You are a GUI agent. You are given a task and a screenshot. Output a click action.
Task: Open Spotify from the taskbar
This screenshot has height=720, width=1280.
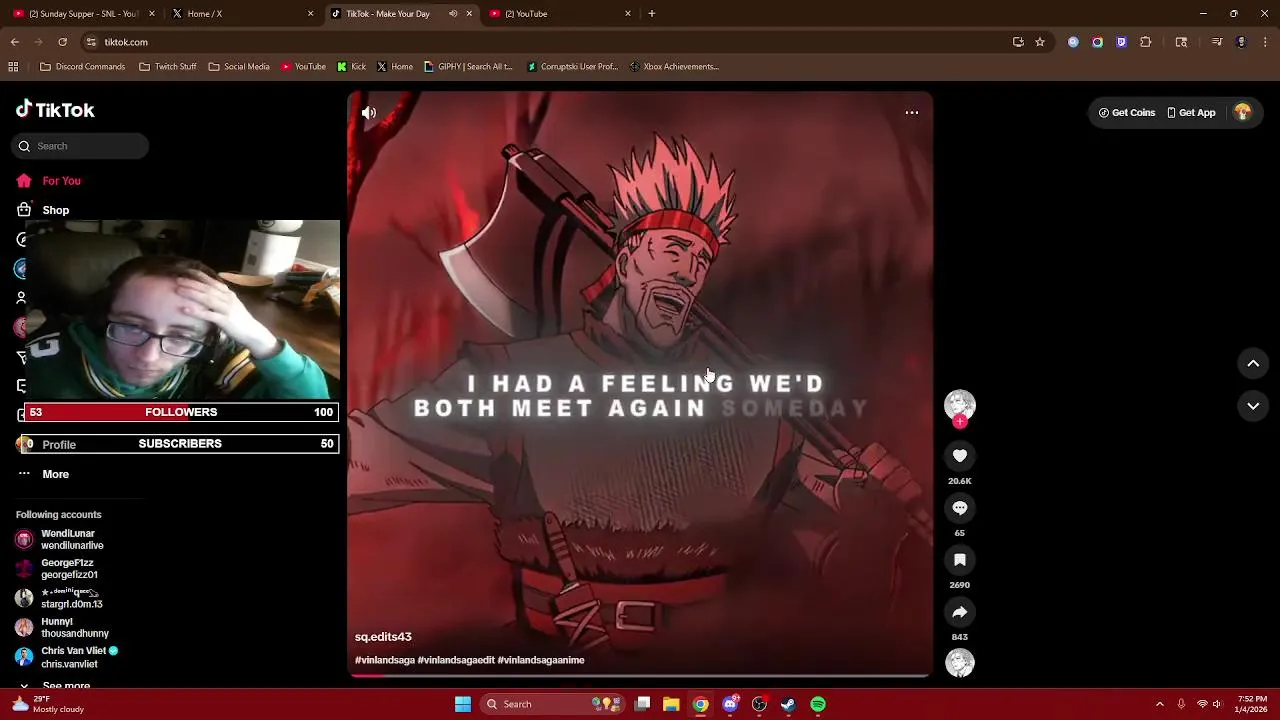tap(818, 704)
